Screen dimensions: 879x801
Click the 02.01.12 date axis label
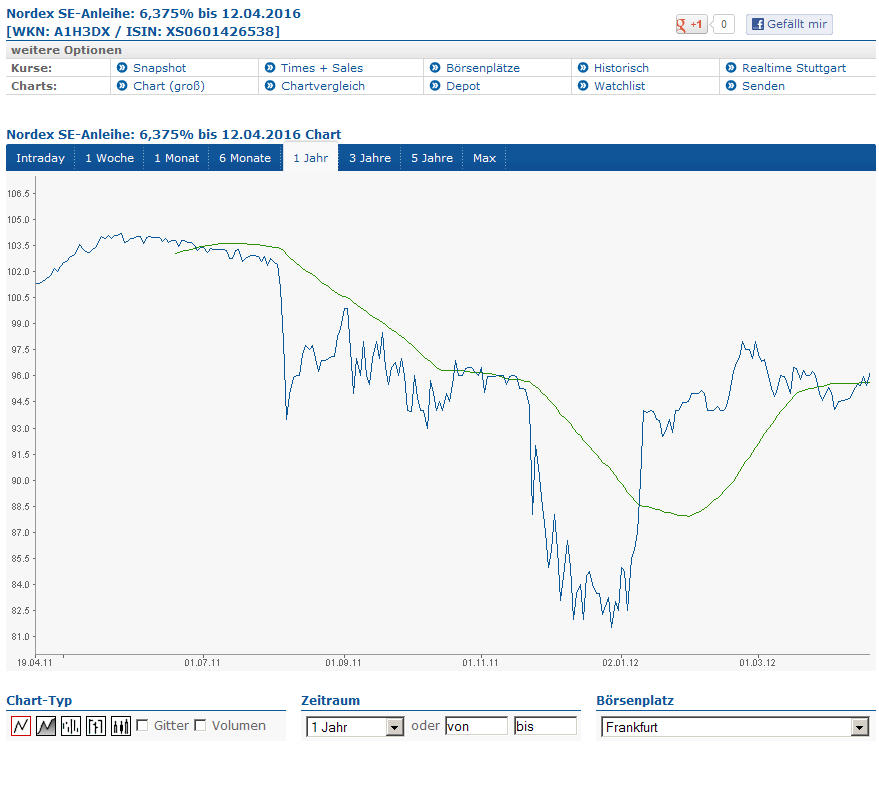coord(621,663)
